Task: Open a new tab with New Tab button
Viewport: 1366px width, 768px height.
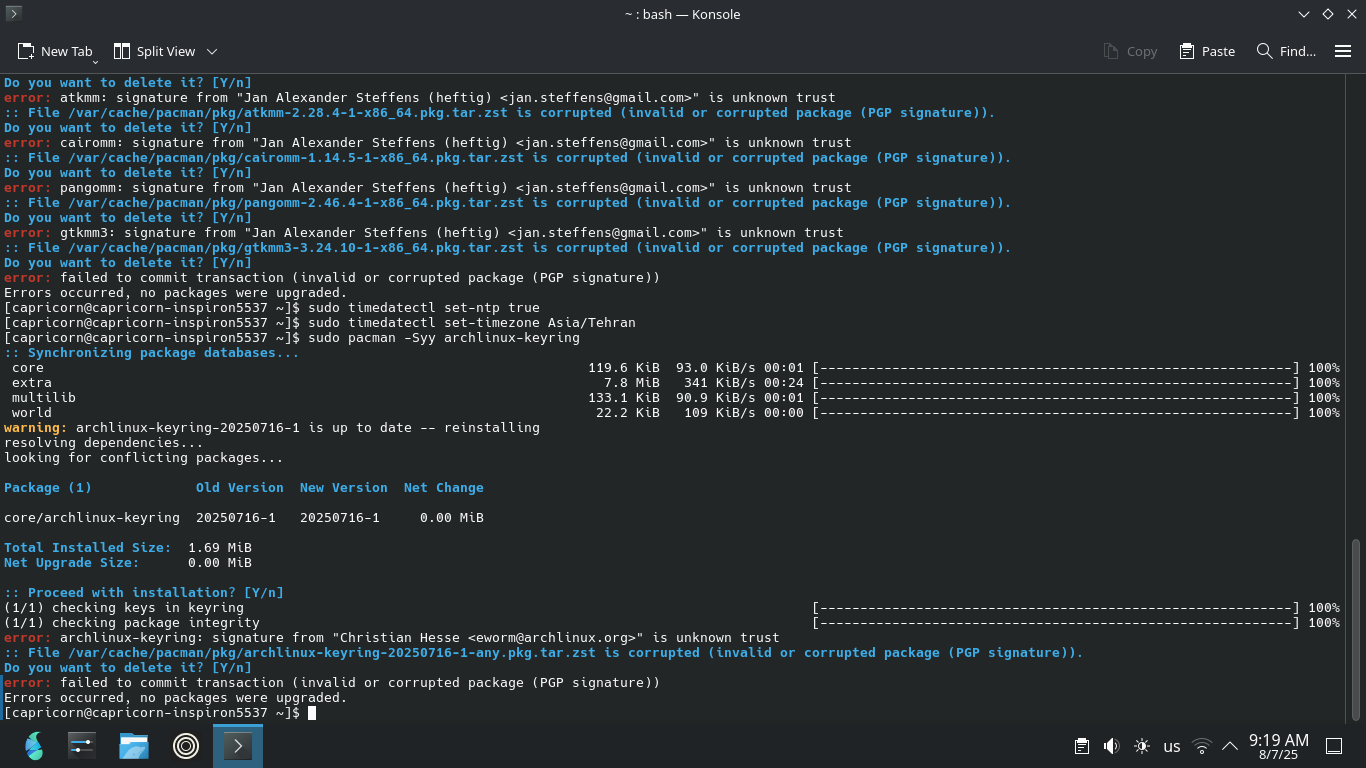Action: tap(55, 51)
